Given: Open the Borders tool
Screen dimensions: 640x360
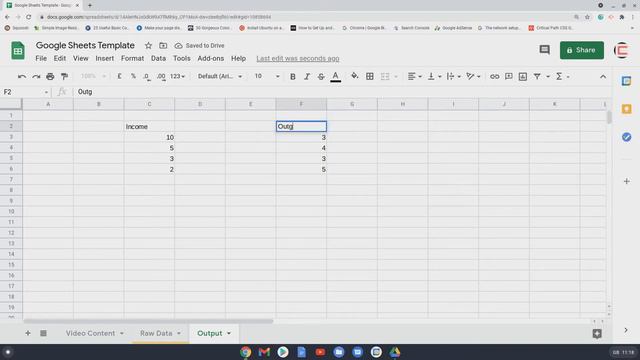Looking at the screenshot, I should 369,76.
